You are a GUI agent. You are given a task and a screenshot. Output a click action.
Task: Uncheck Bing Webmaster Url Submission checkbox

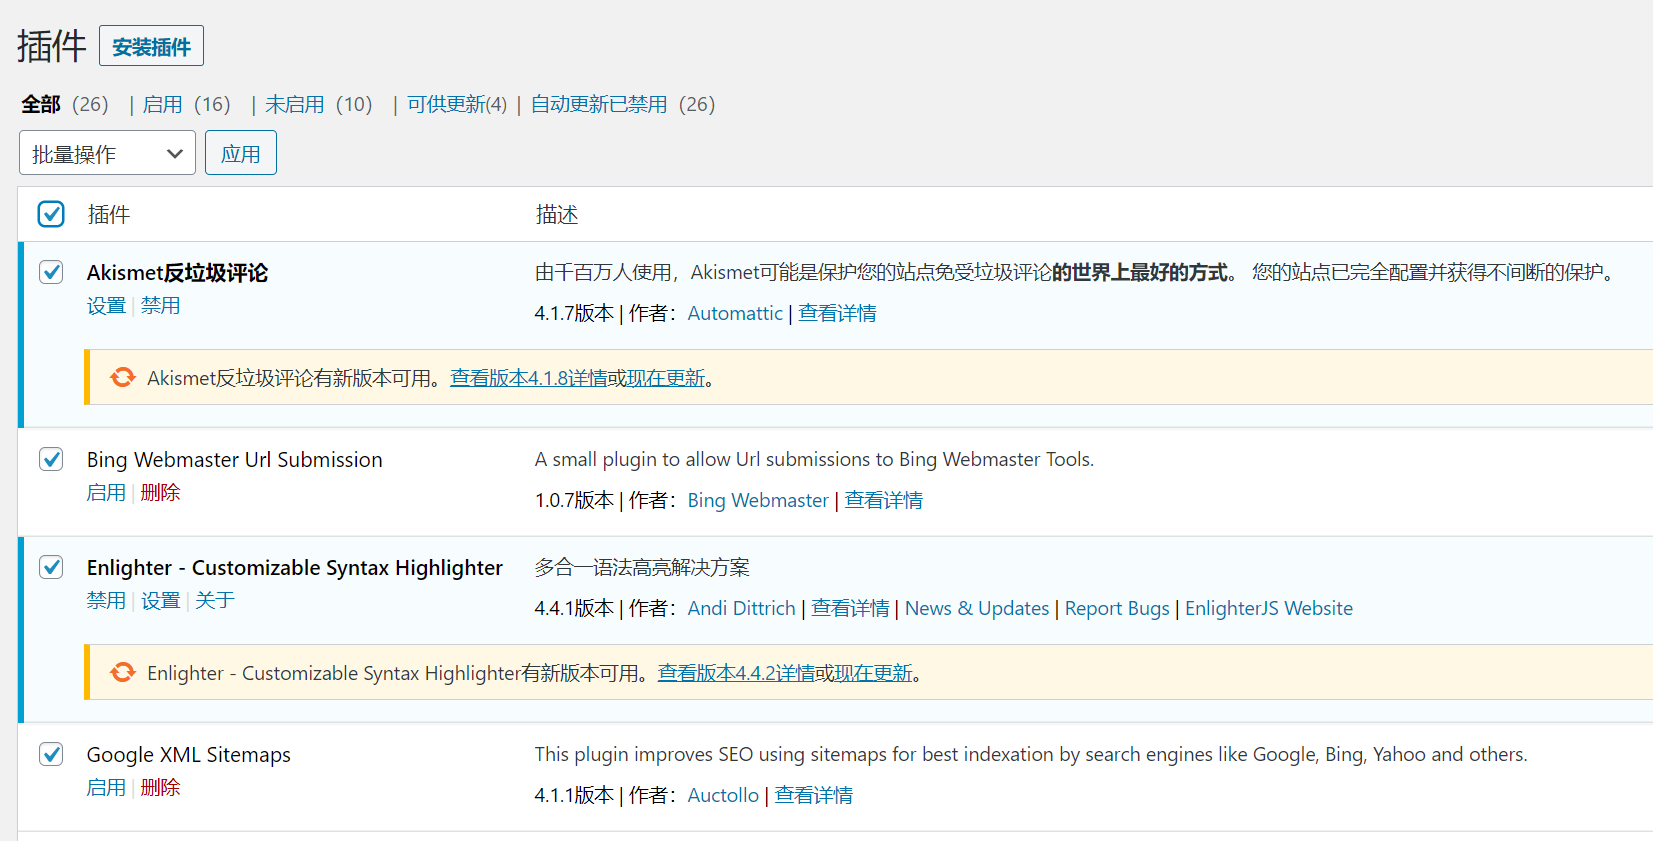(x=51, y=459)
